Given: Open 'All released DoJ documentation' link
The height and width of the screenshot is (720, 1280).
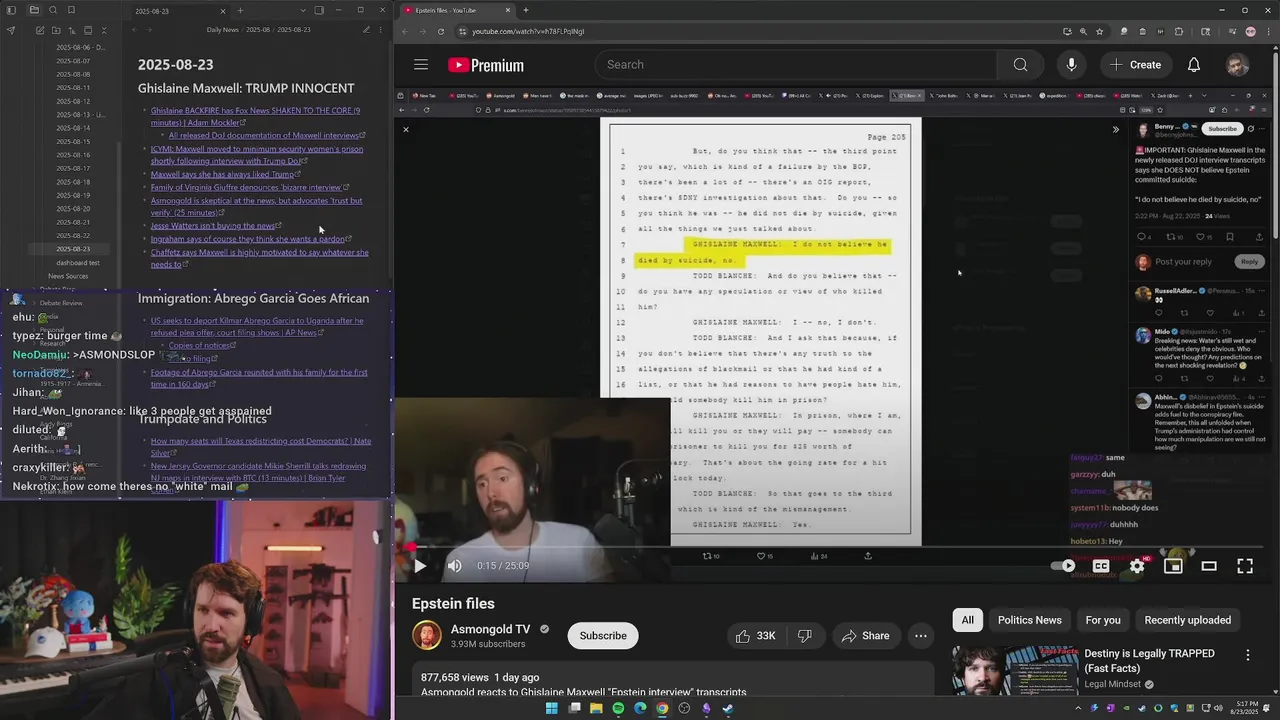Looking at the screenshot, I should tap(264, 136).
